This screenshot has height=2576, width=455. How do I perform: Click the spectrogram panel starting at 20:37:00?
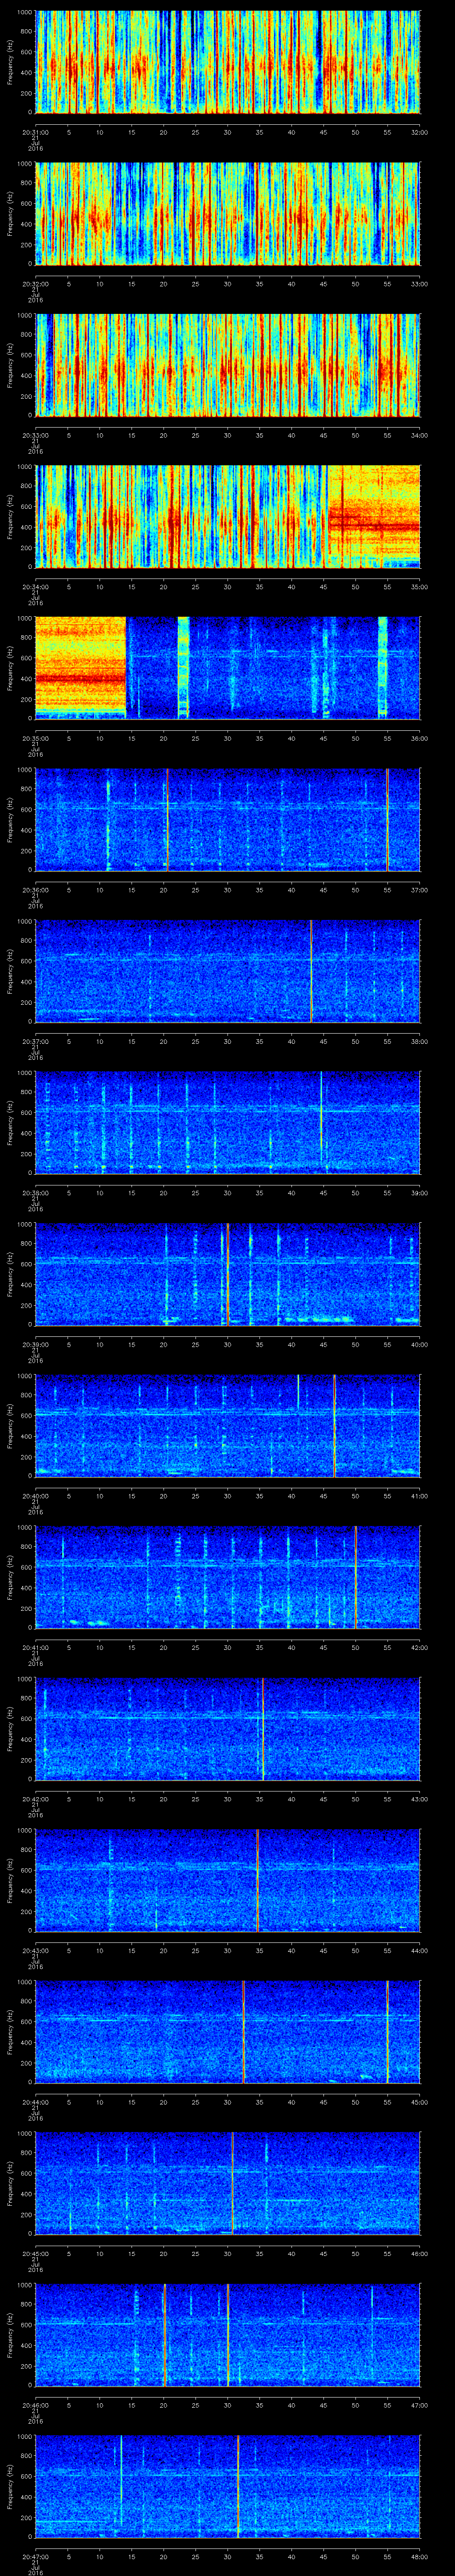point(228,972)
